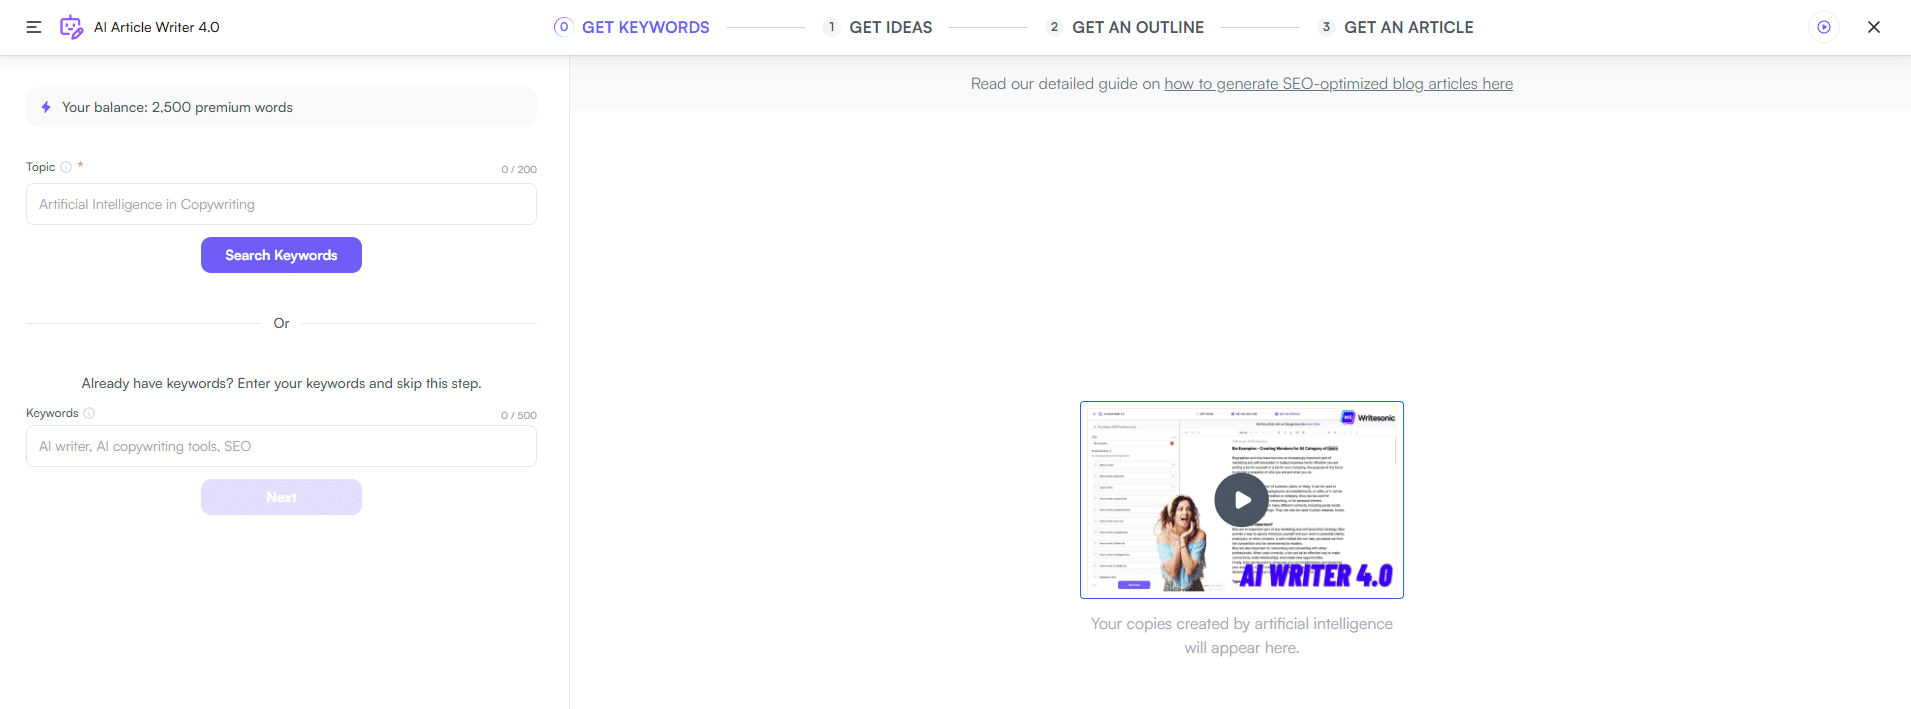The width and height of the screenshot is (1911, 709).
Task: Play the AI Writer 4.0 video
Action: [1242, 500]
